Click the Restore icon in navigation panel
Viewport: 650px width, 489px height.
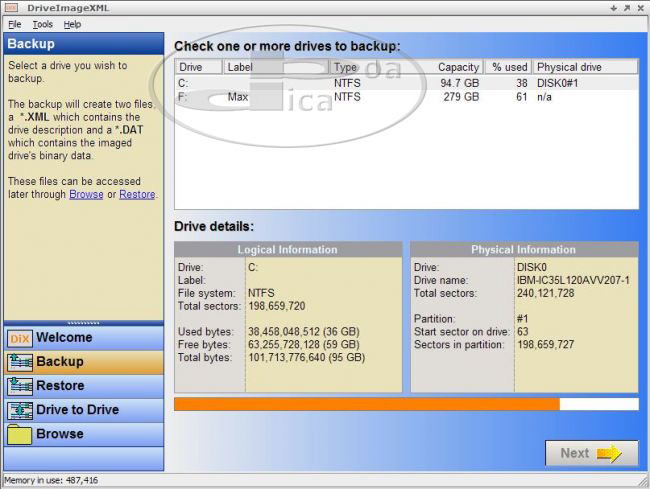point(20,386)
